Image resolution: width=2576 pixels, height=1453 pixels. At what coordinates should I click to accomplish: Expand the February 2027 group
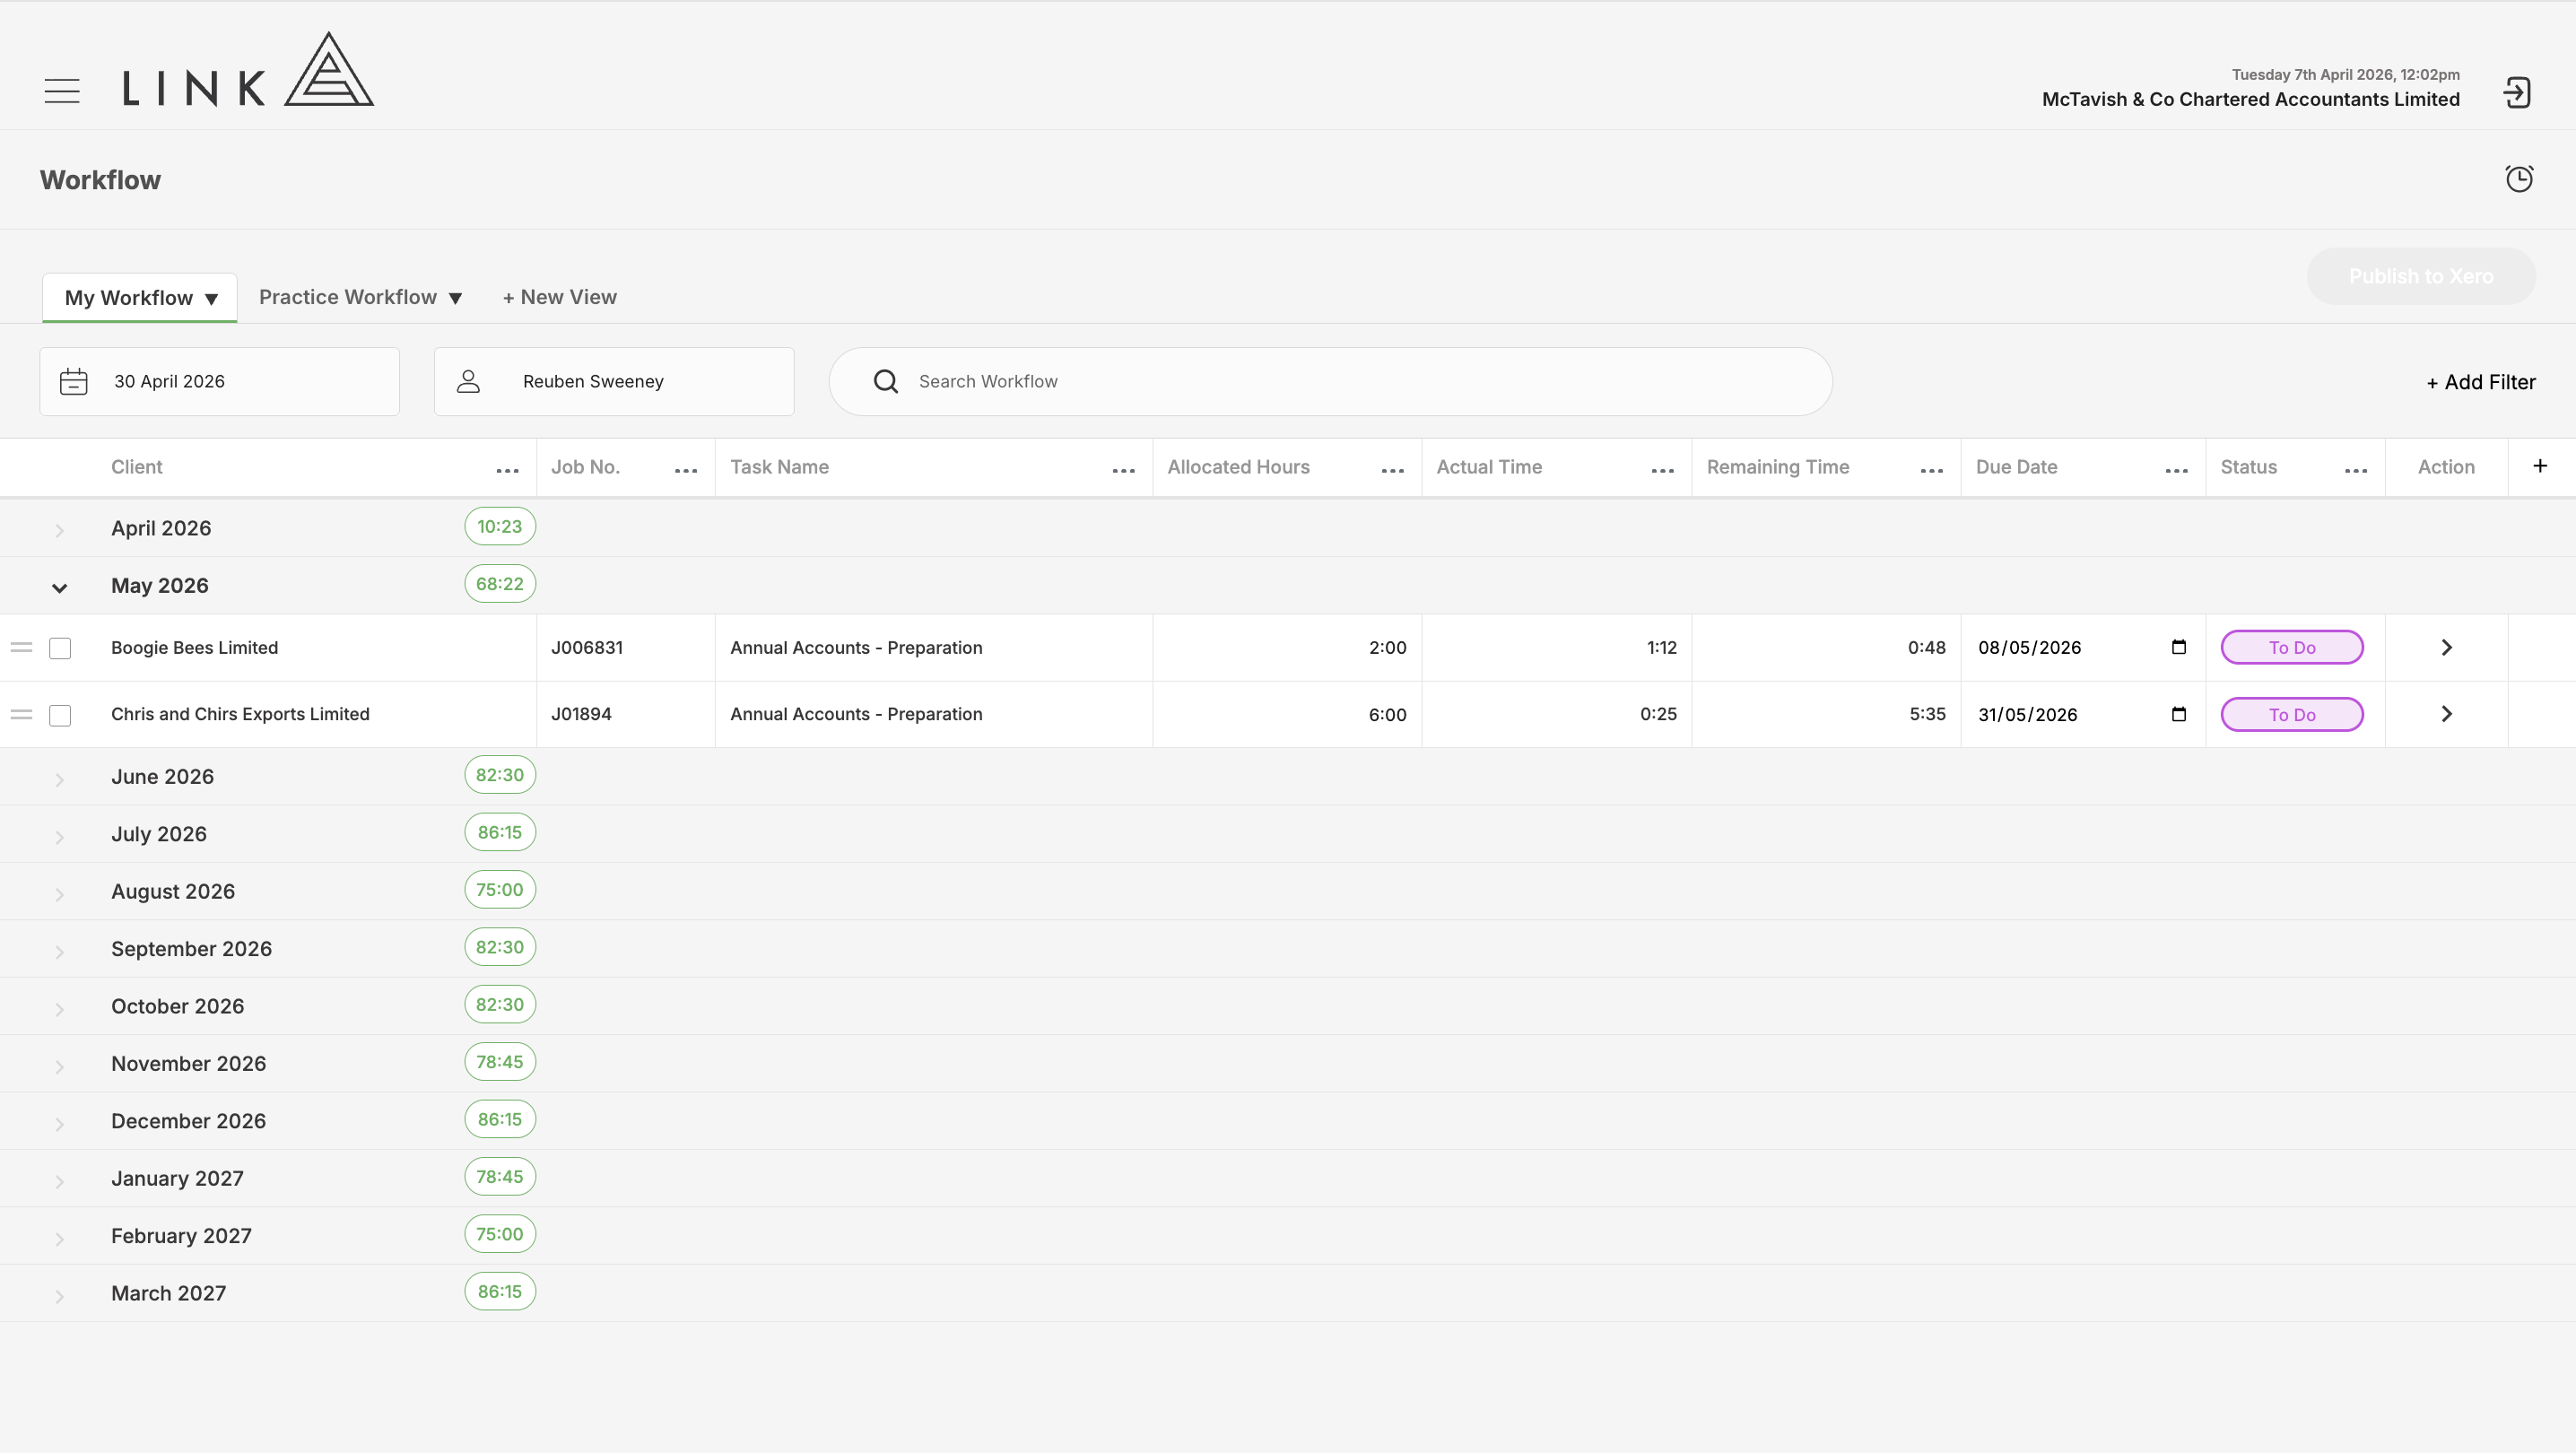tap(59, 1238)
